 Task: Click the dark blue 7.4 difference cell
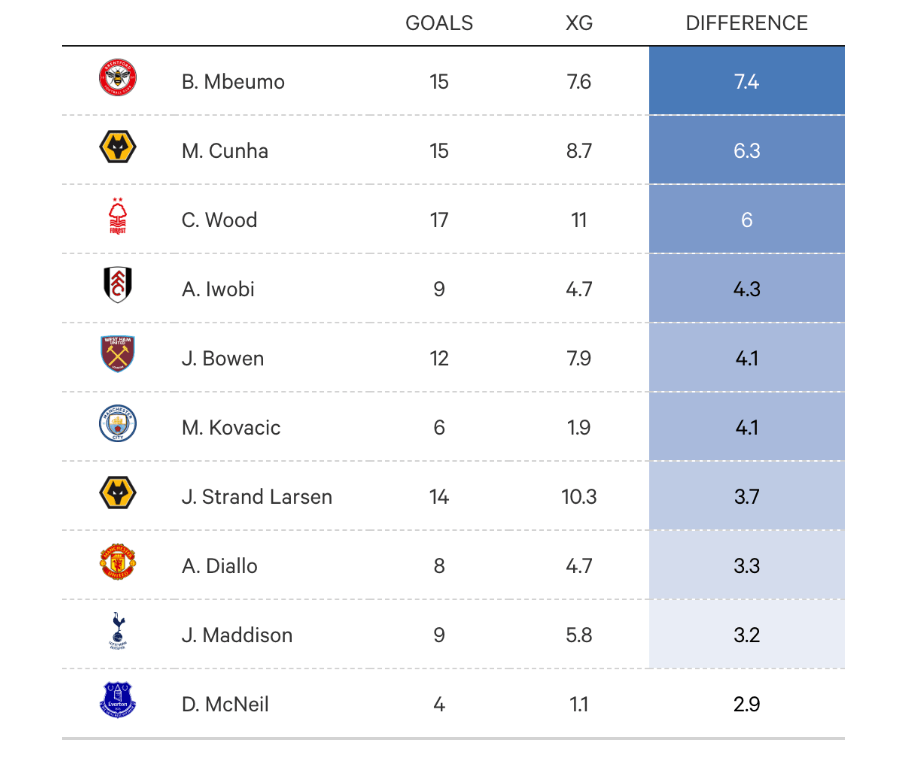(x=747, y=82)
